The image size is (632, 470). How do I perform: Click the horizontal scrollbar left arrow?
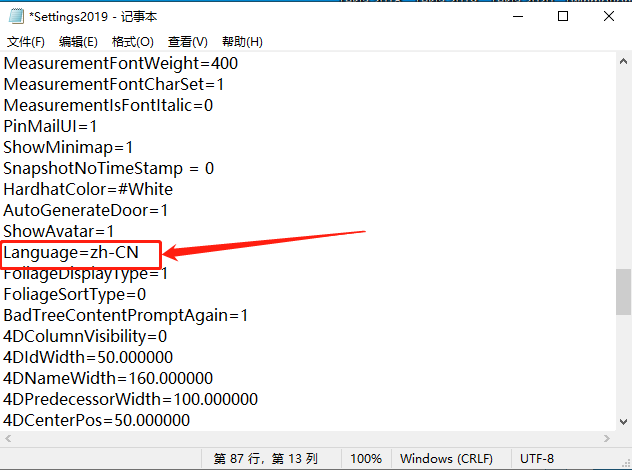pyautogui.click(x=8, y=438)
